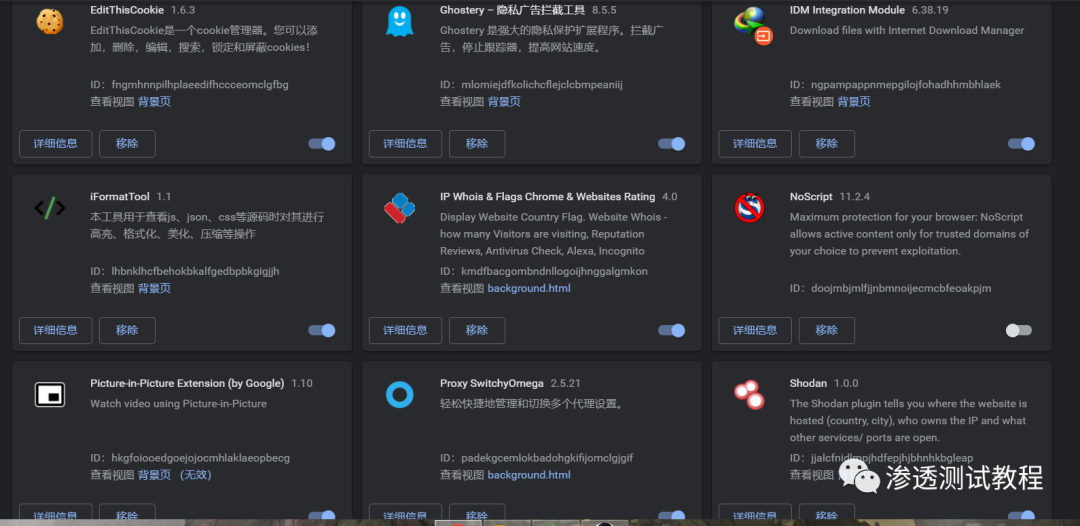Click the Picture-in-Picture Extension icon
The width and height of the screenshot is (1080, 526).
click(x=50, y=394)
